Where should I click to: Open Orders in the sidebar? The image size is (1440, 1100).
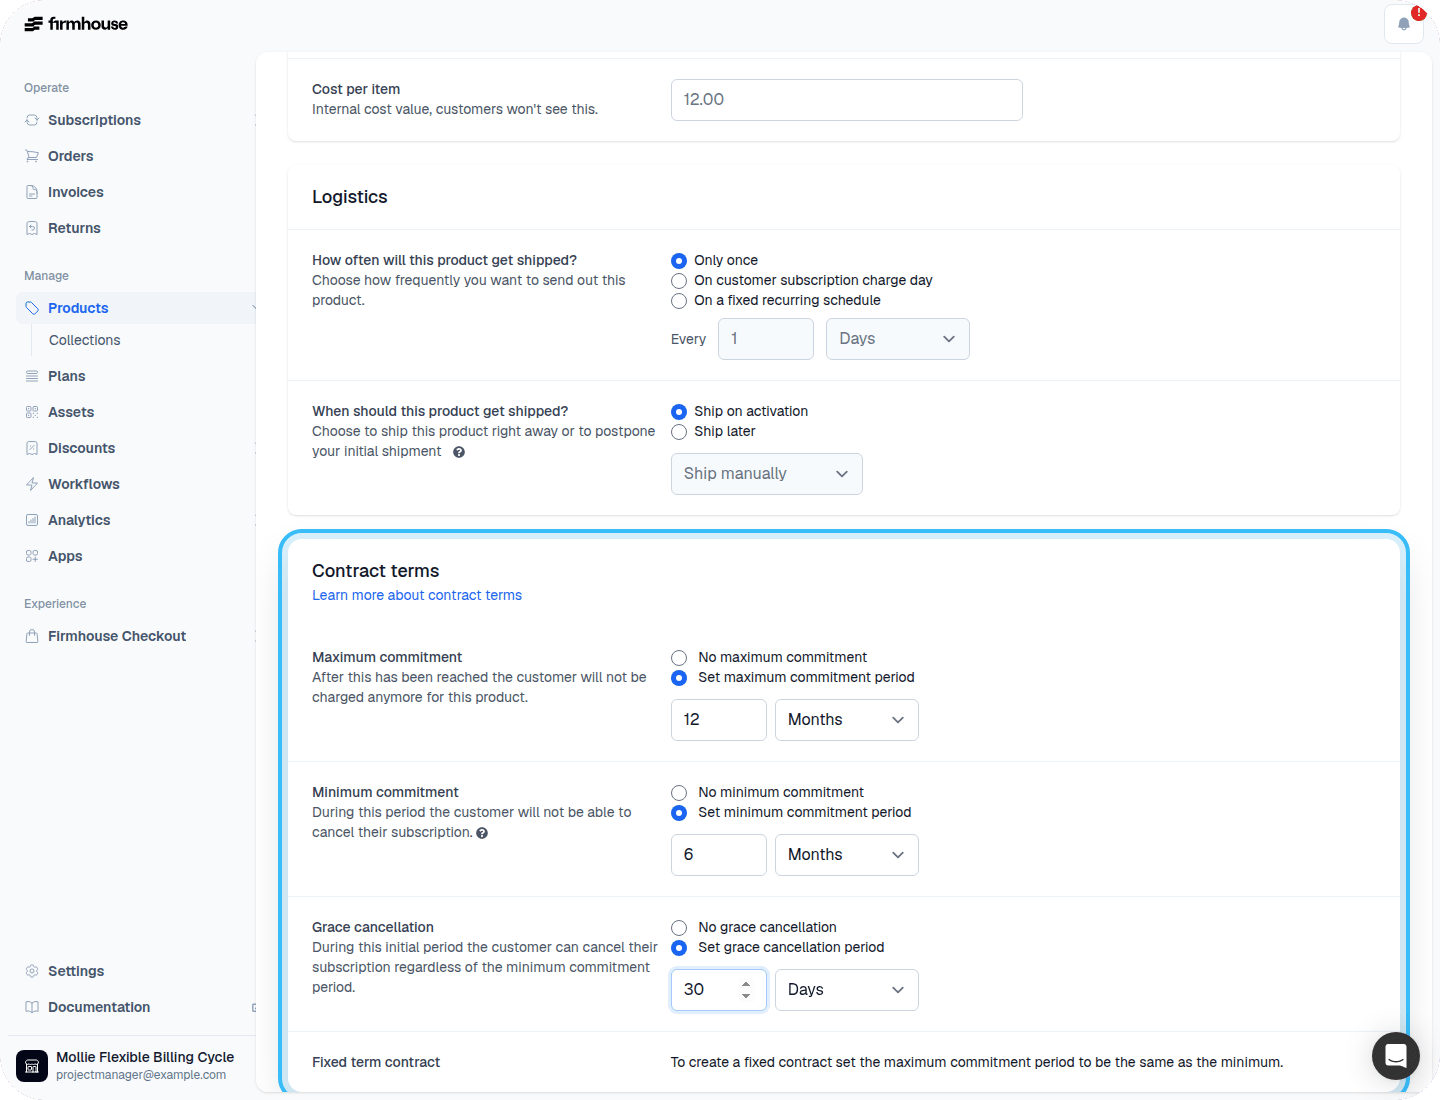tap(70, 156)
